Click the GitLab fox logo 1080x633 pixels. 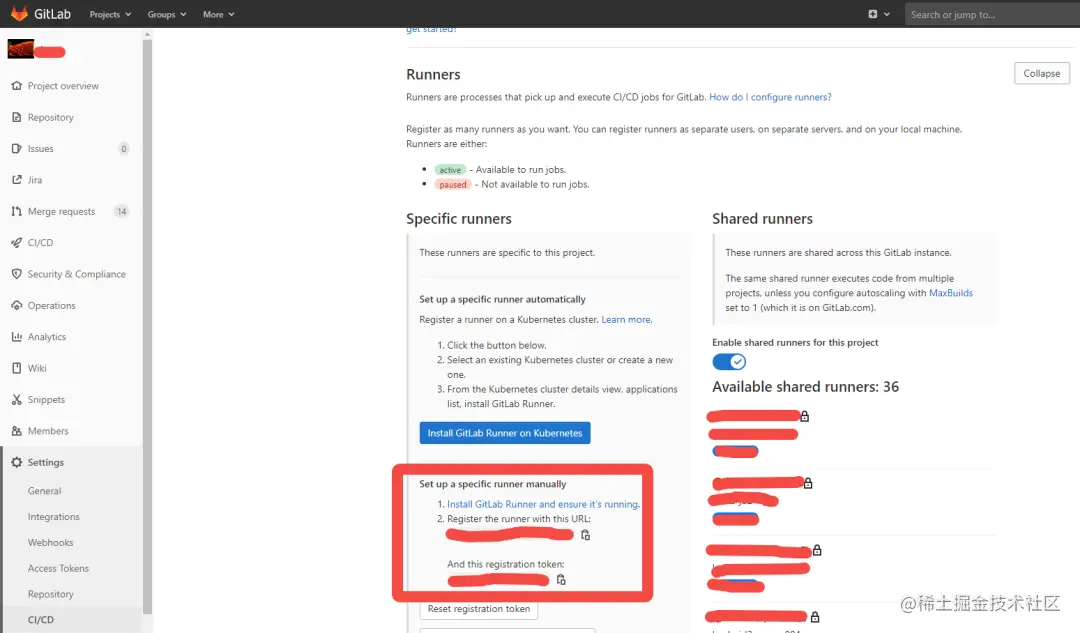point(19,13)
